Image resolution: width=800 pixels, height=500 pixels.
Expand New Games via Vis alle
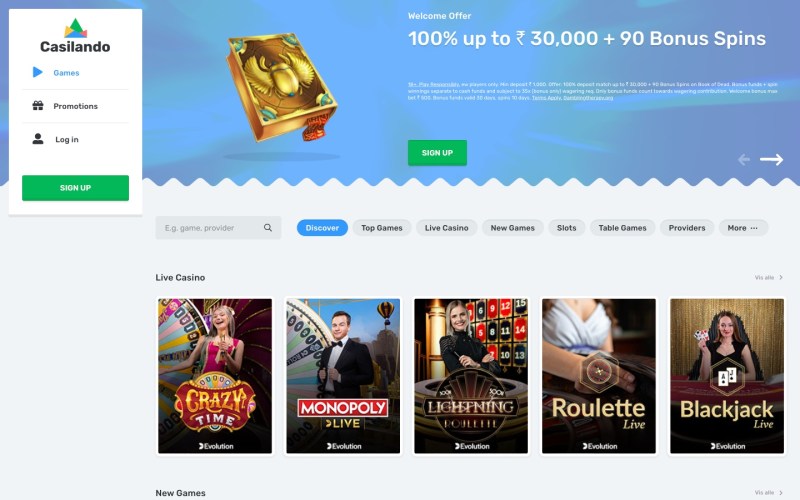tap(768, 493)
